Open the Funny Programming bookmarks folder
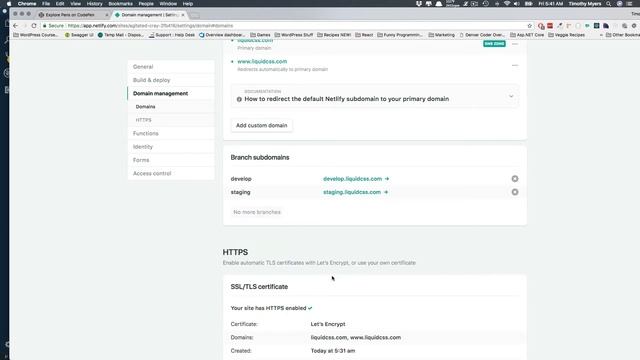This screenshot has width=640, height=360. coord(400,35)
